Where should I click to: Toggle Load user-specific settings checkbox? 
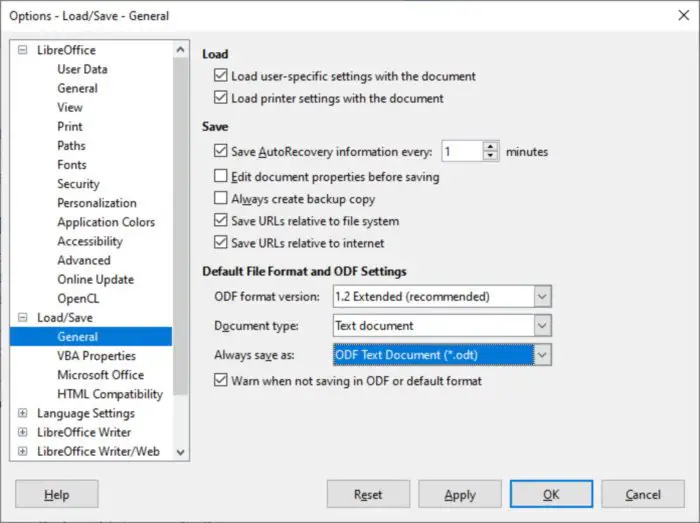(x=221, y=75)
